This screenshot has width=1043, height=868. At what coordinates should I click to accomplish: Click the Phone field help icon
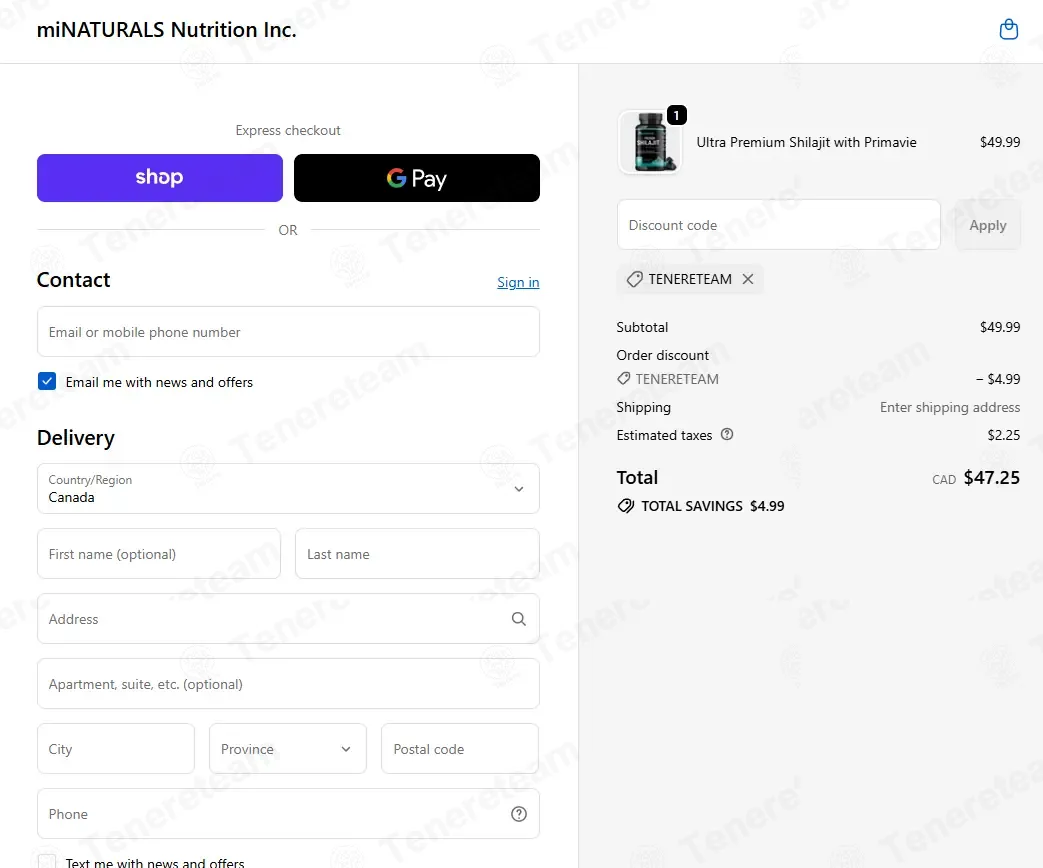coord(519,814)
